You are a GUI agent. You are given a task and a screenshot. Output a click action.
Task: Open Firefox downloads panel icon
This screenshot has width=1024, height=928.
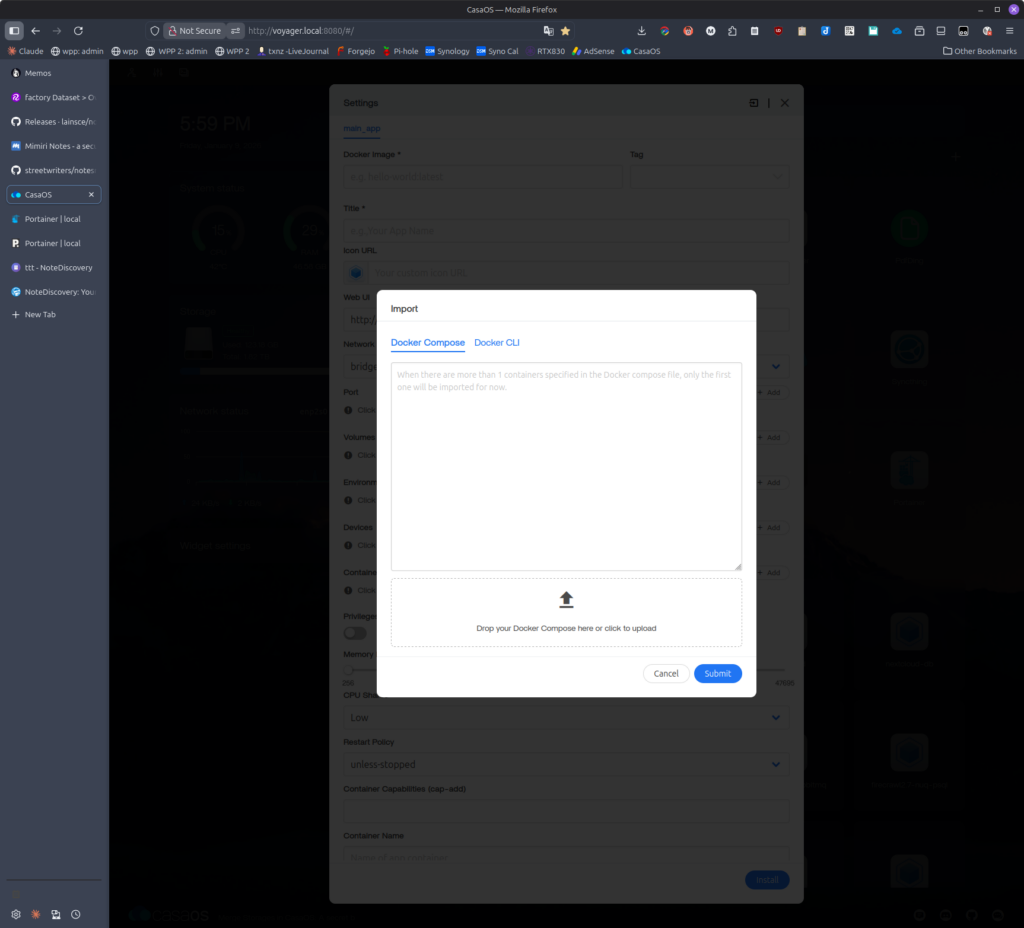[x=641, y=31]
